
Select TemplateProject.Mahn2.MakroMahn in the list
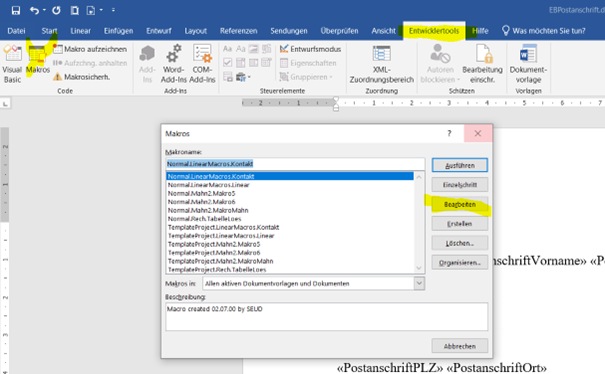[x=290, y=261]
